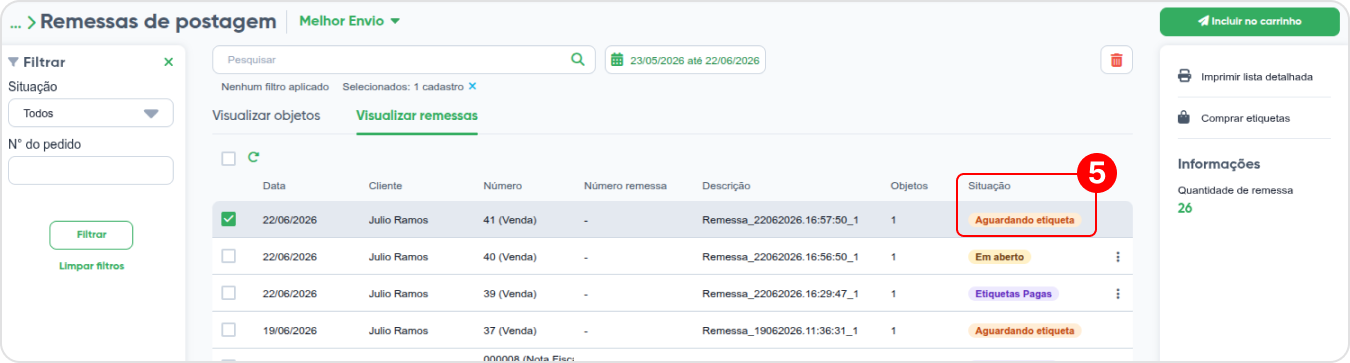The height and width of the screenshot is (363, 1350).
Task: Click the date 19/06/2026 in row 37
Action: click(x=290, y=330)
